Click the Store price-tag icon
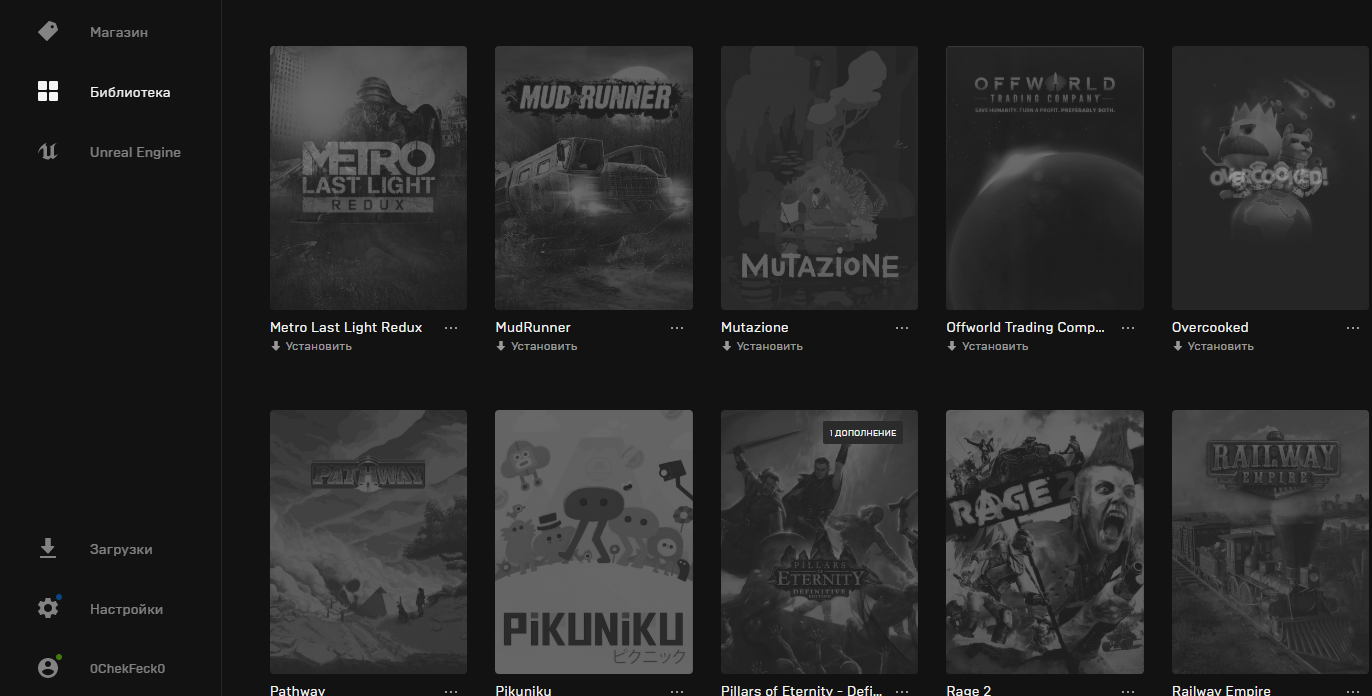Viewport: 1372px width, 696px height. pos(48,32)
